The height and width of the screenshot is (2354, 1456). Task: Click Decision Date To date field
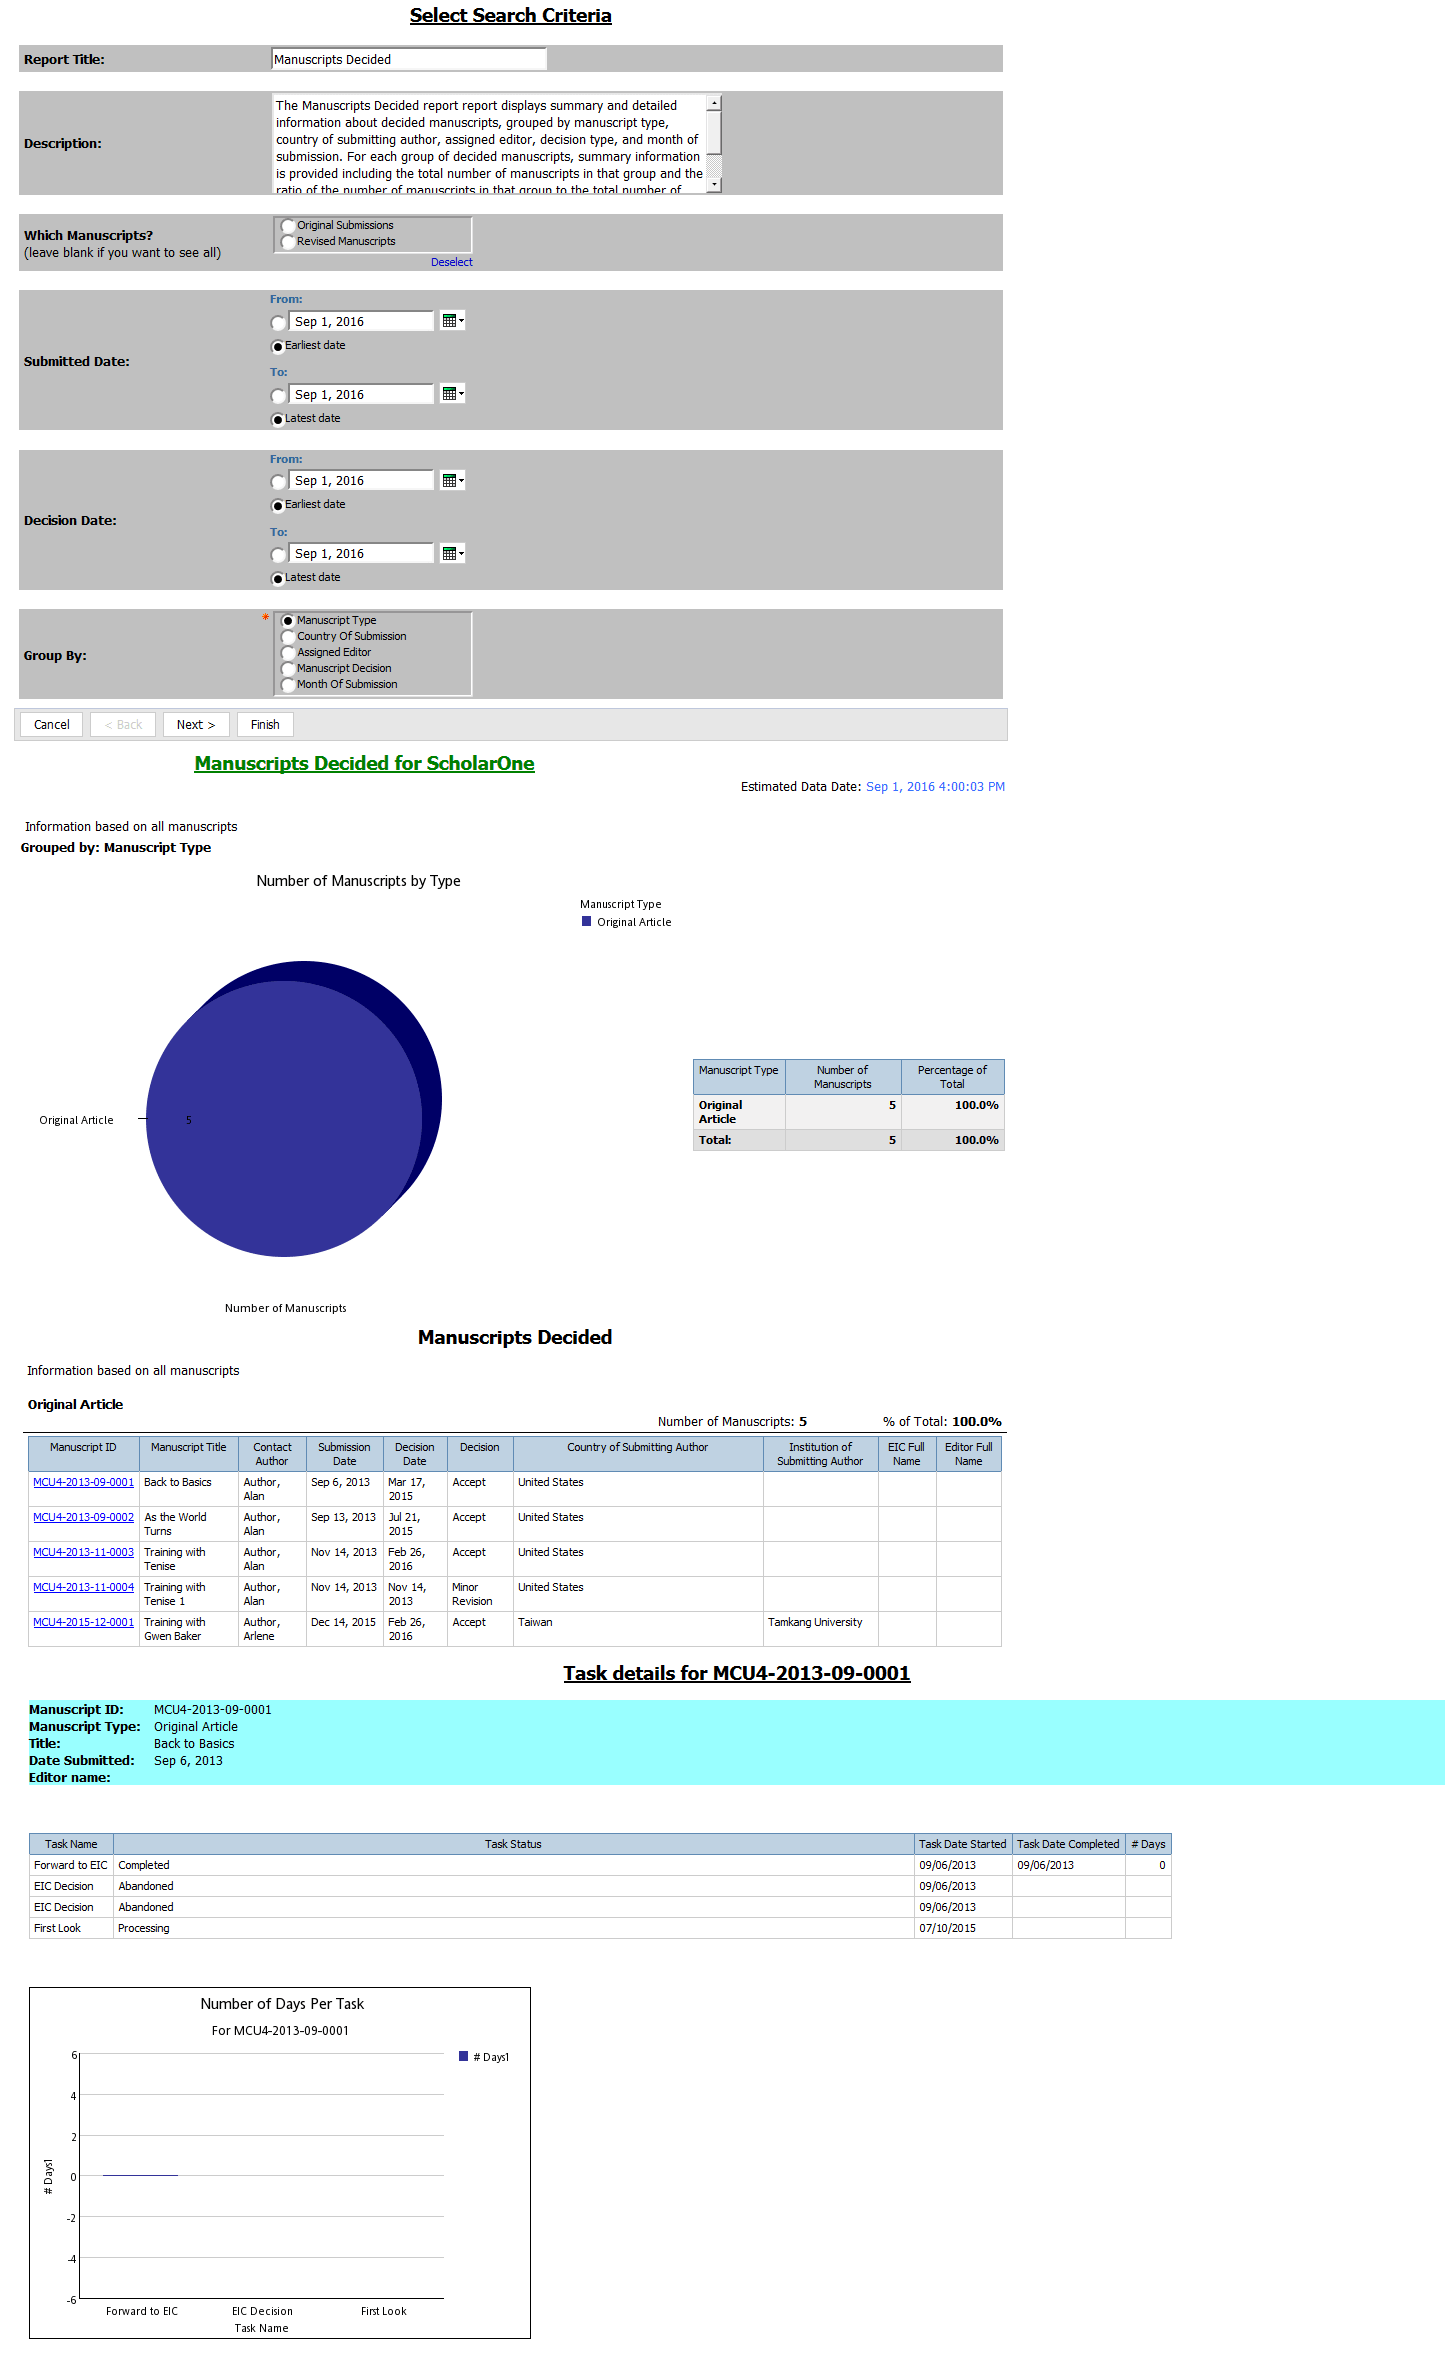[x=362, y=554]
